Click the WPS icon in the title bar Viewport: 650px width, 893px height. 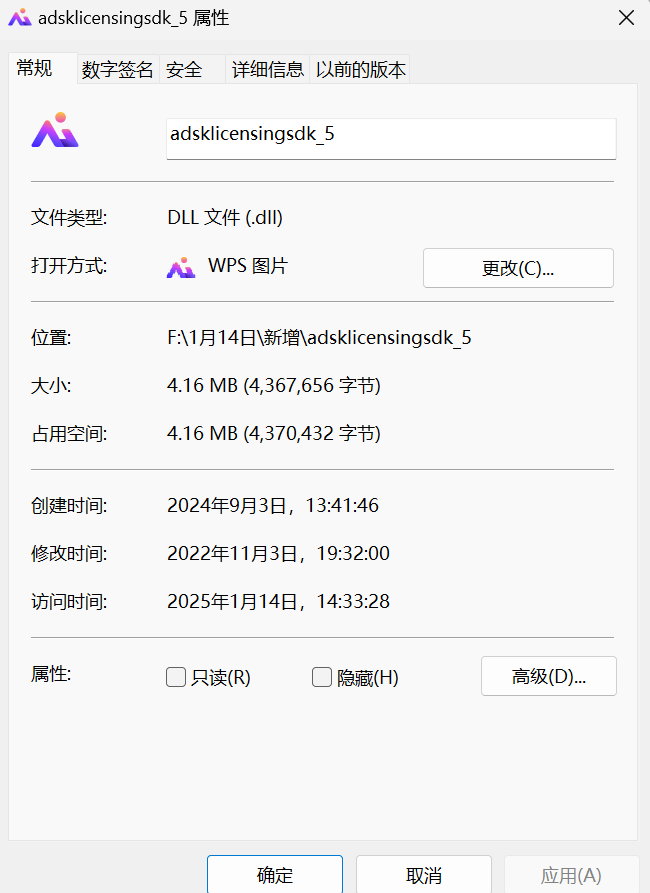pyautogui.click(x=19, y=17)
